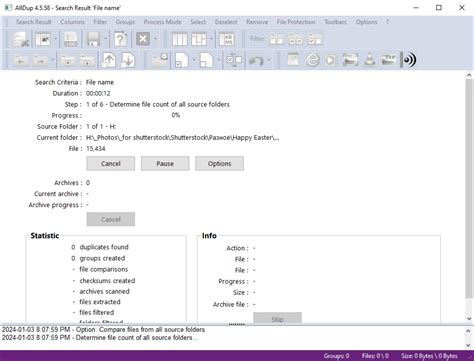This screenshot has width=474, height=361.
Task: Click 'Groups: 0' in the status bar
Action: coord(336,356)
